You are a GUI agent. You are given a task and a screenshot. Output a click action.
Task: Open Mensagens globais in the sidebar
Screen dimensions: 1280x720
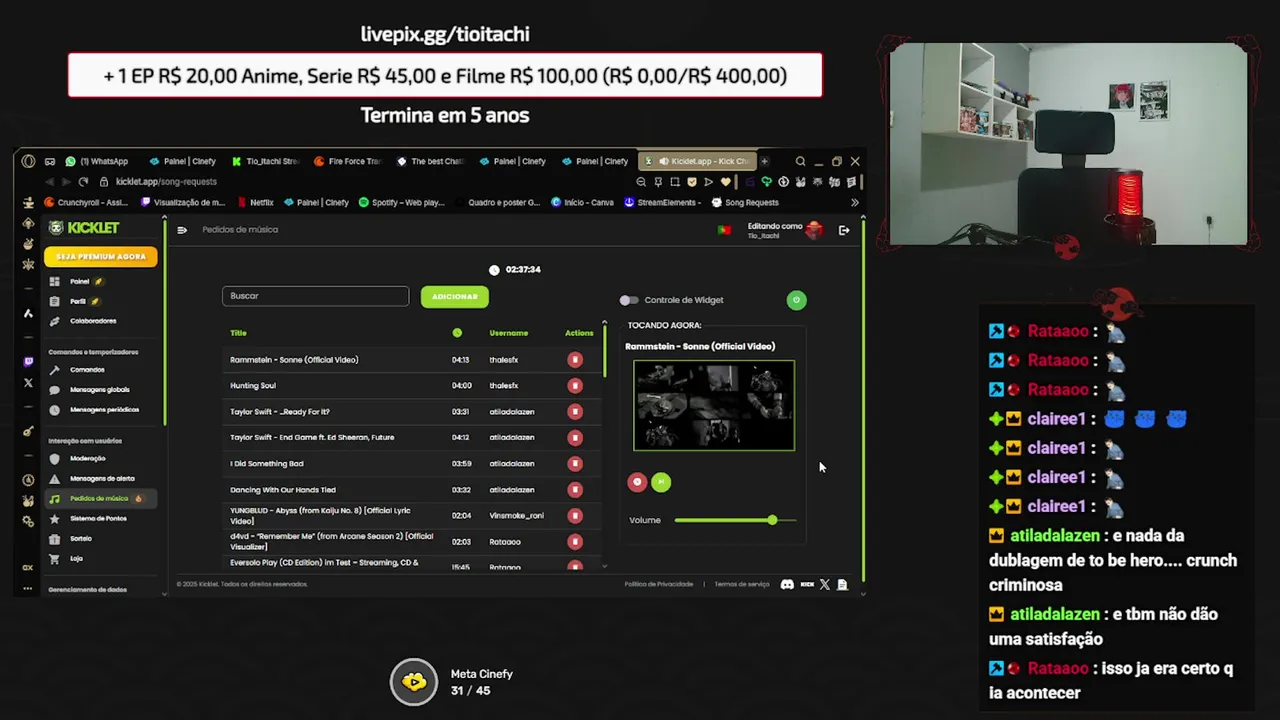coord(99,390)
